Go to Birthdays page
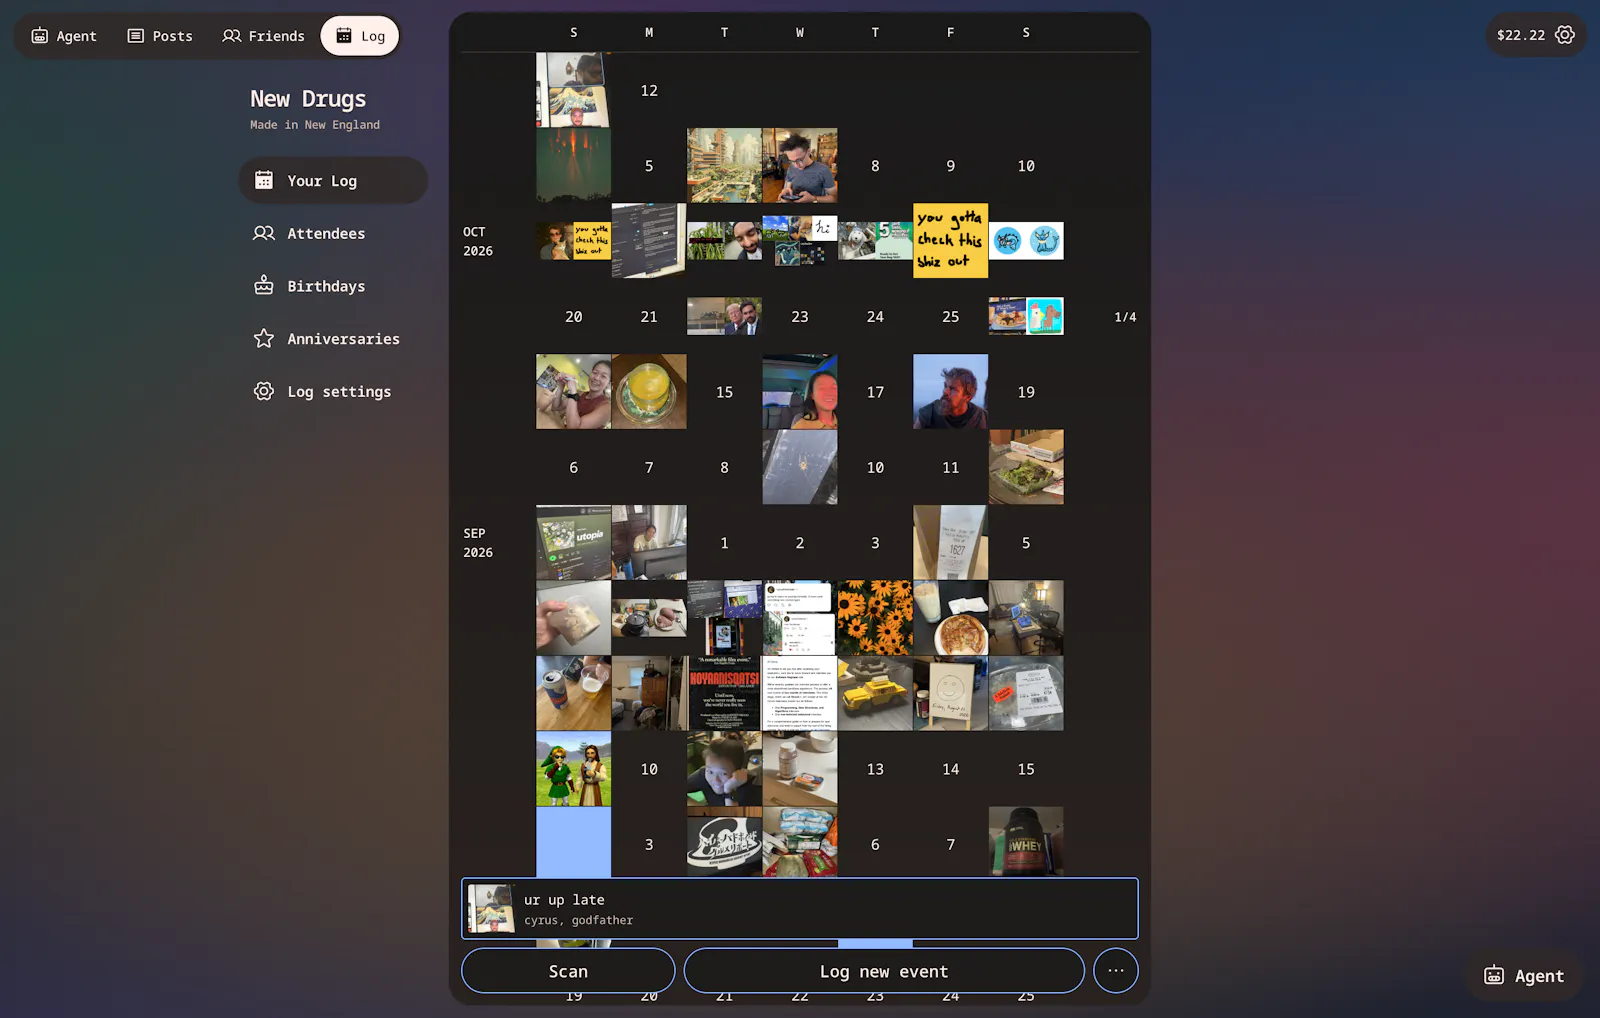 click(333, 286)
